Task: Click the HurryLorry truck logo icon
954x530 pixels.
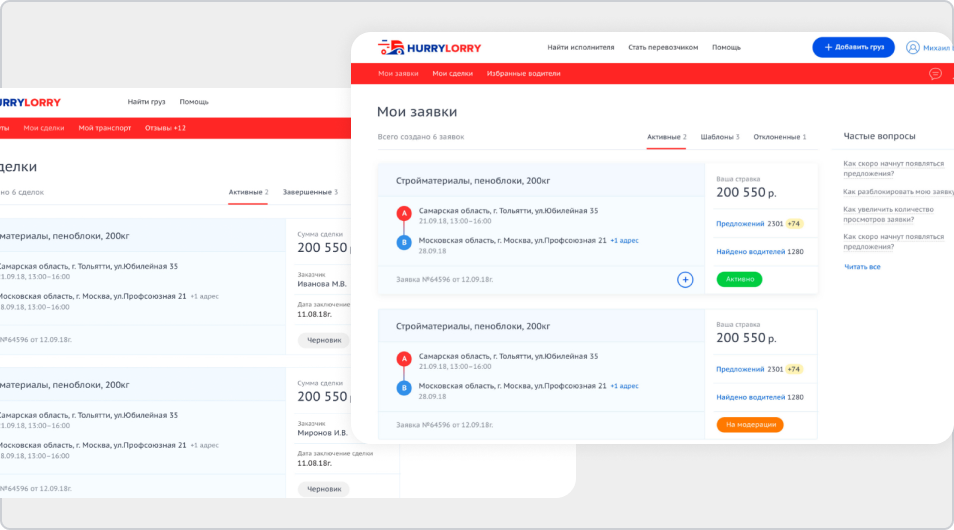Action: click(x=390, y=47)
